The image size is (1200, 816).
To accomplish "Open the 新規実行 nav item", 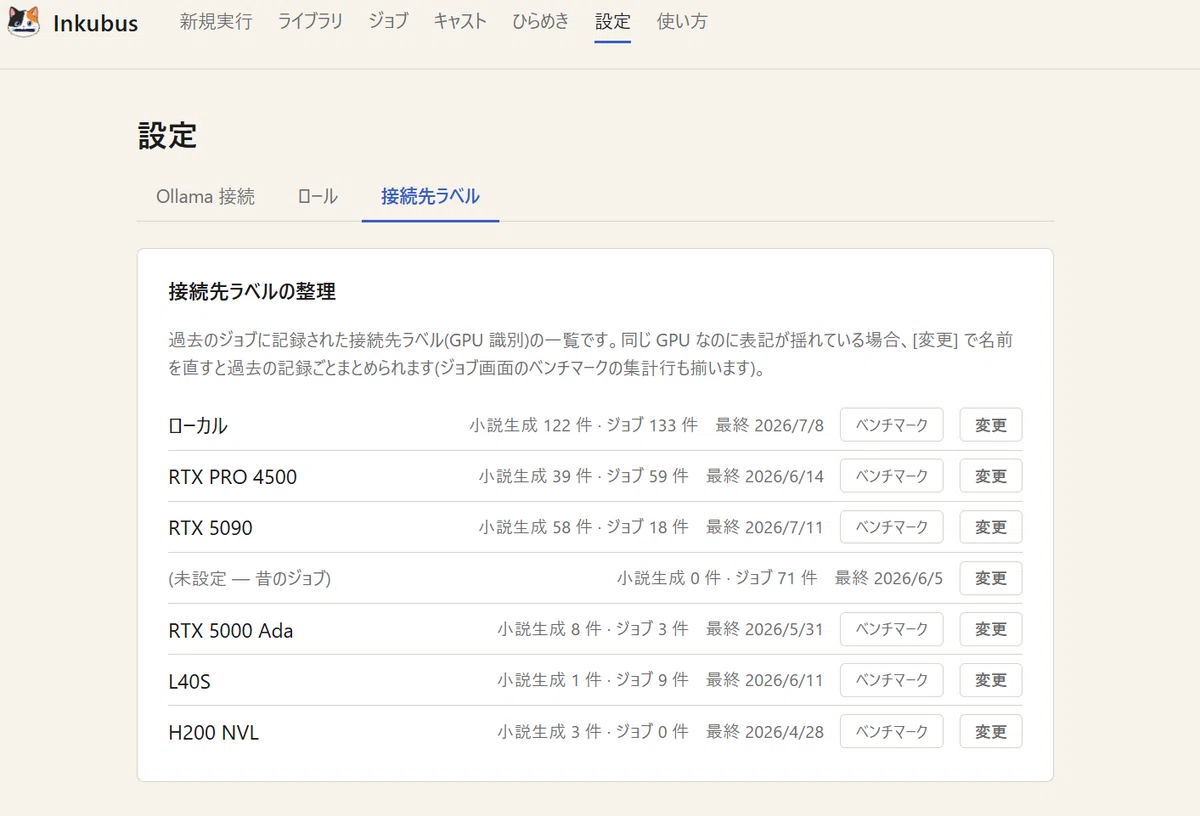I will 216,21.
